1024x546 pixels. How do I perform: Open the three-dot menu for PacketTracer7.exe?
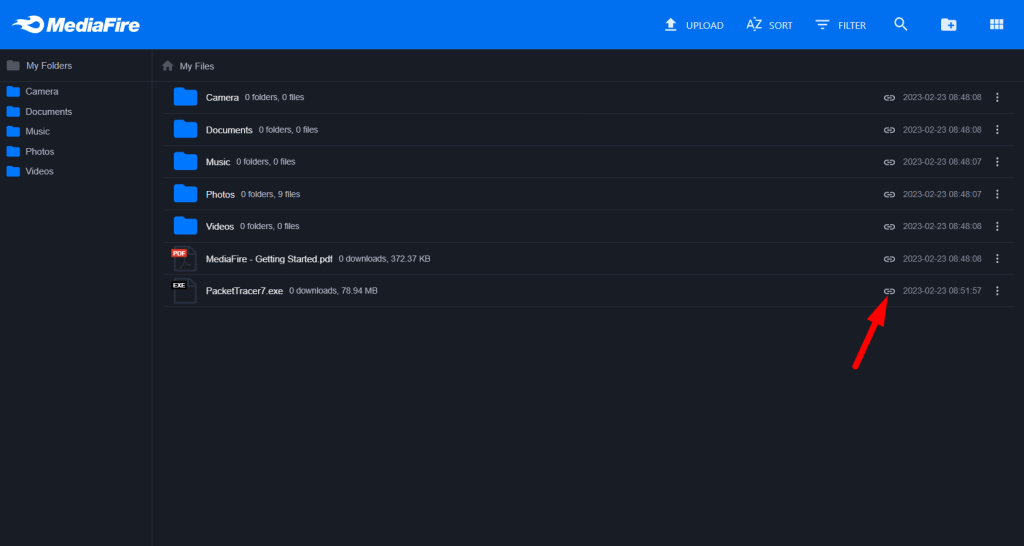click(997, 291)
